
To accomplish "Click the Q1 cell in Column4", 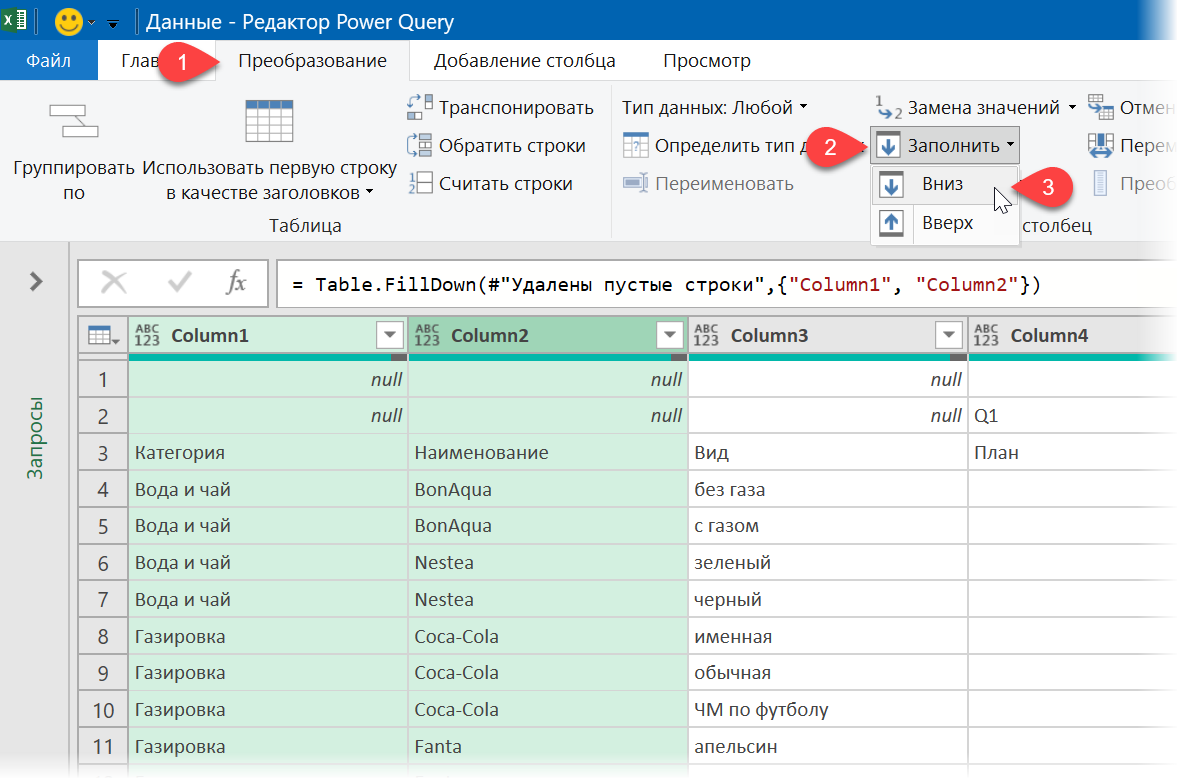I will tap(1073, 416).
